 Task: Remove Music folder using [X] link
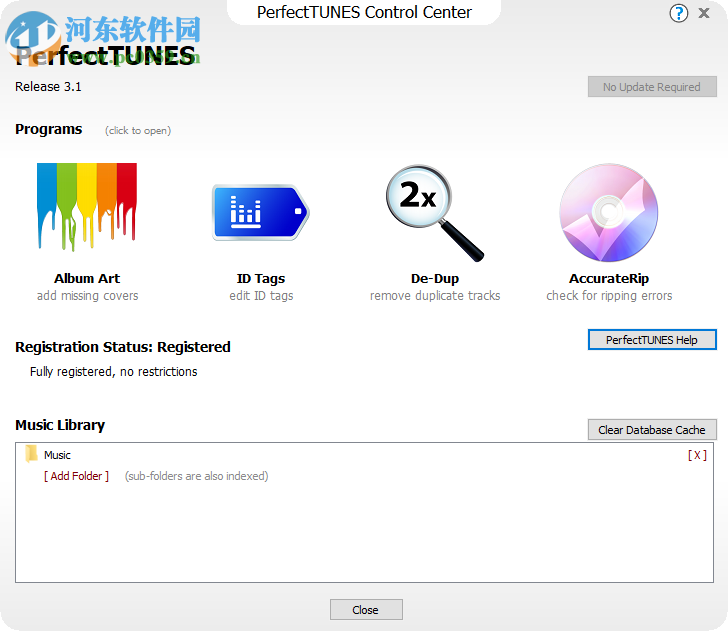(x=697, y=455)
